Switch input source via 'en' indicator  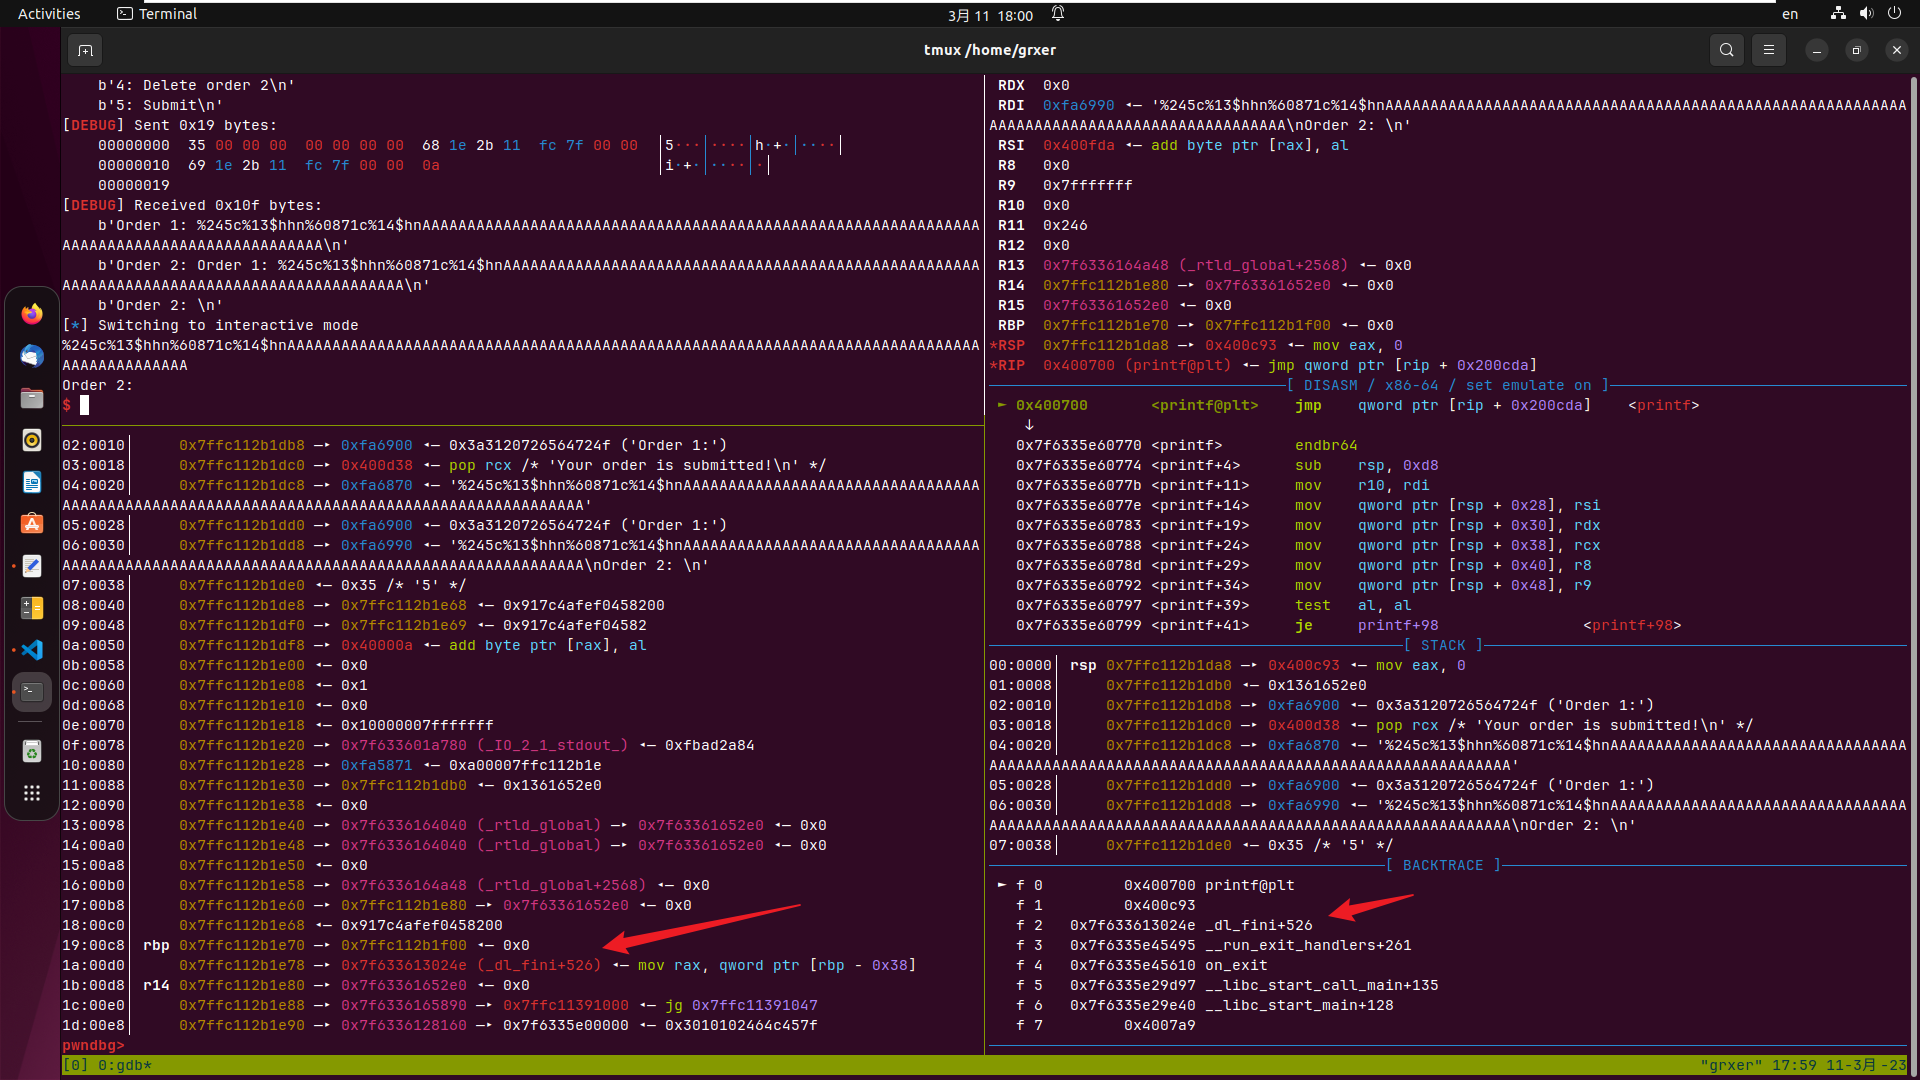click(1790, 14)
